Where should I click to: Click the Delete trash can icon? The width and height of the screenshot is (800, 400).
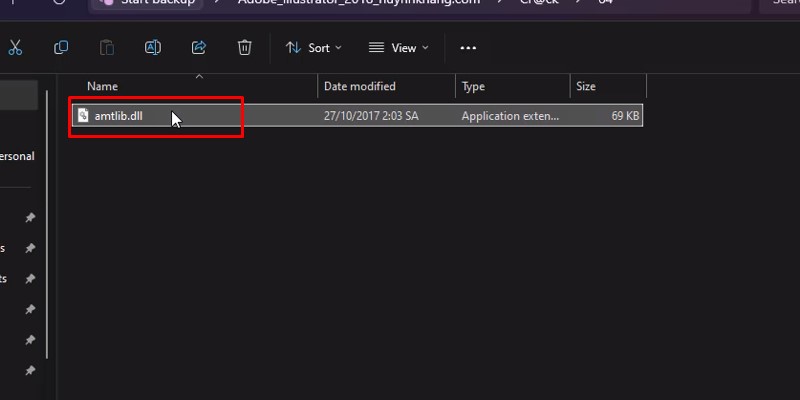coord(244,47)
